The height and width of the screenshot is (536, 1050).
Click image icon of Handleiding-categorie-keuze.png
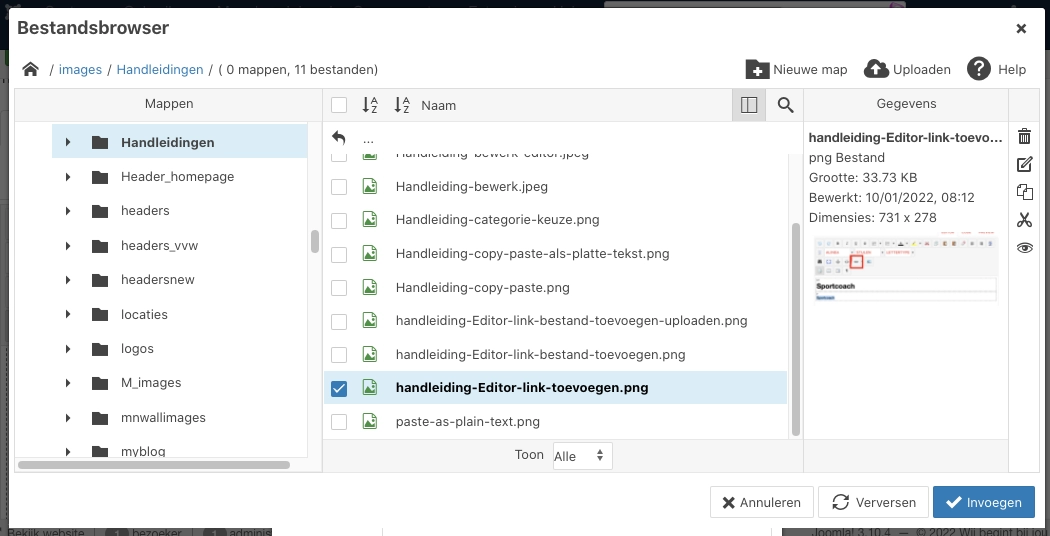[x=370, y=219]
